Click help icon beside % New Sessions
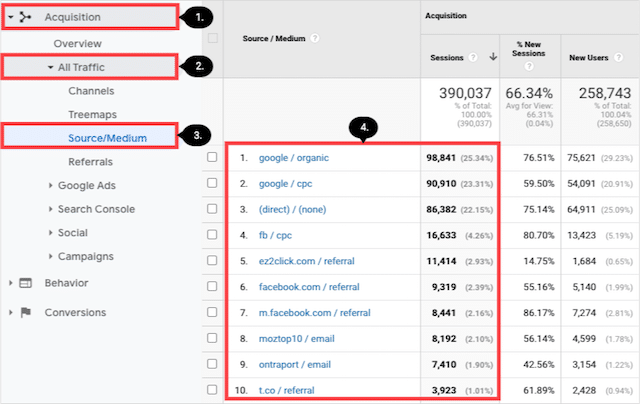The image size is (640, 404). pyautogui.click(x=530, y=64)
